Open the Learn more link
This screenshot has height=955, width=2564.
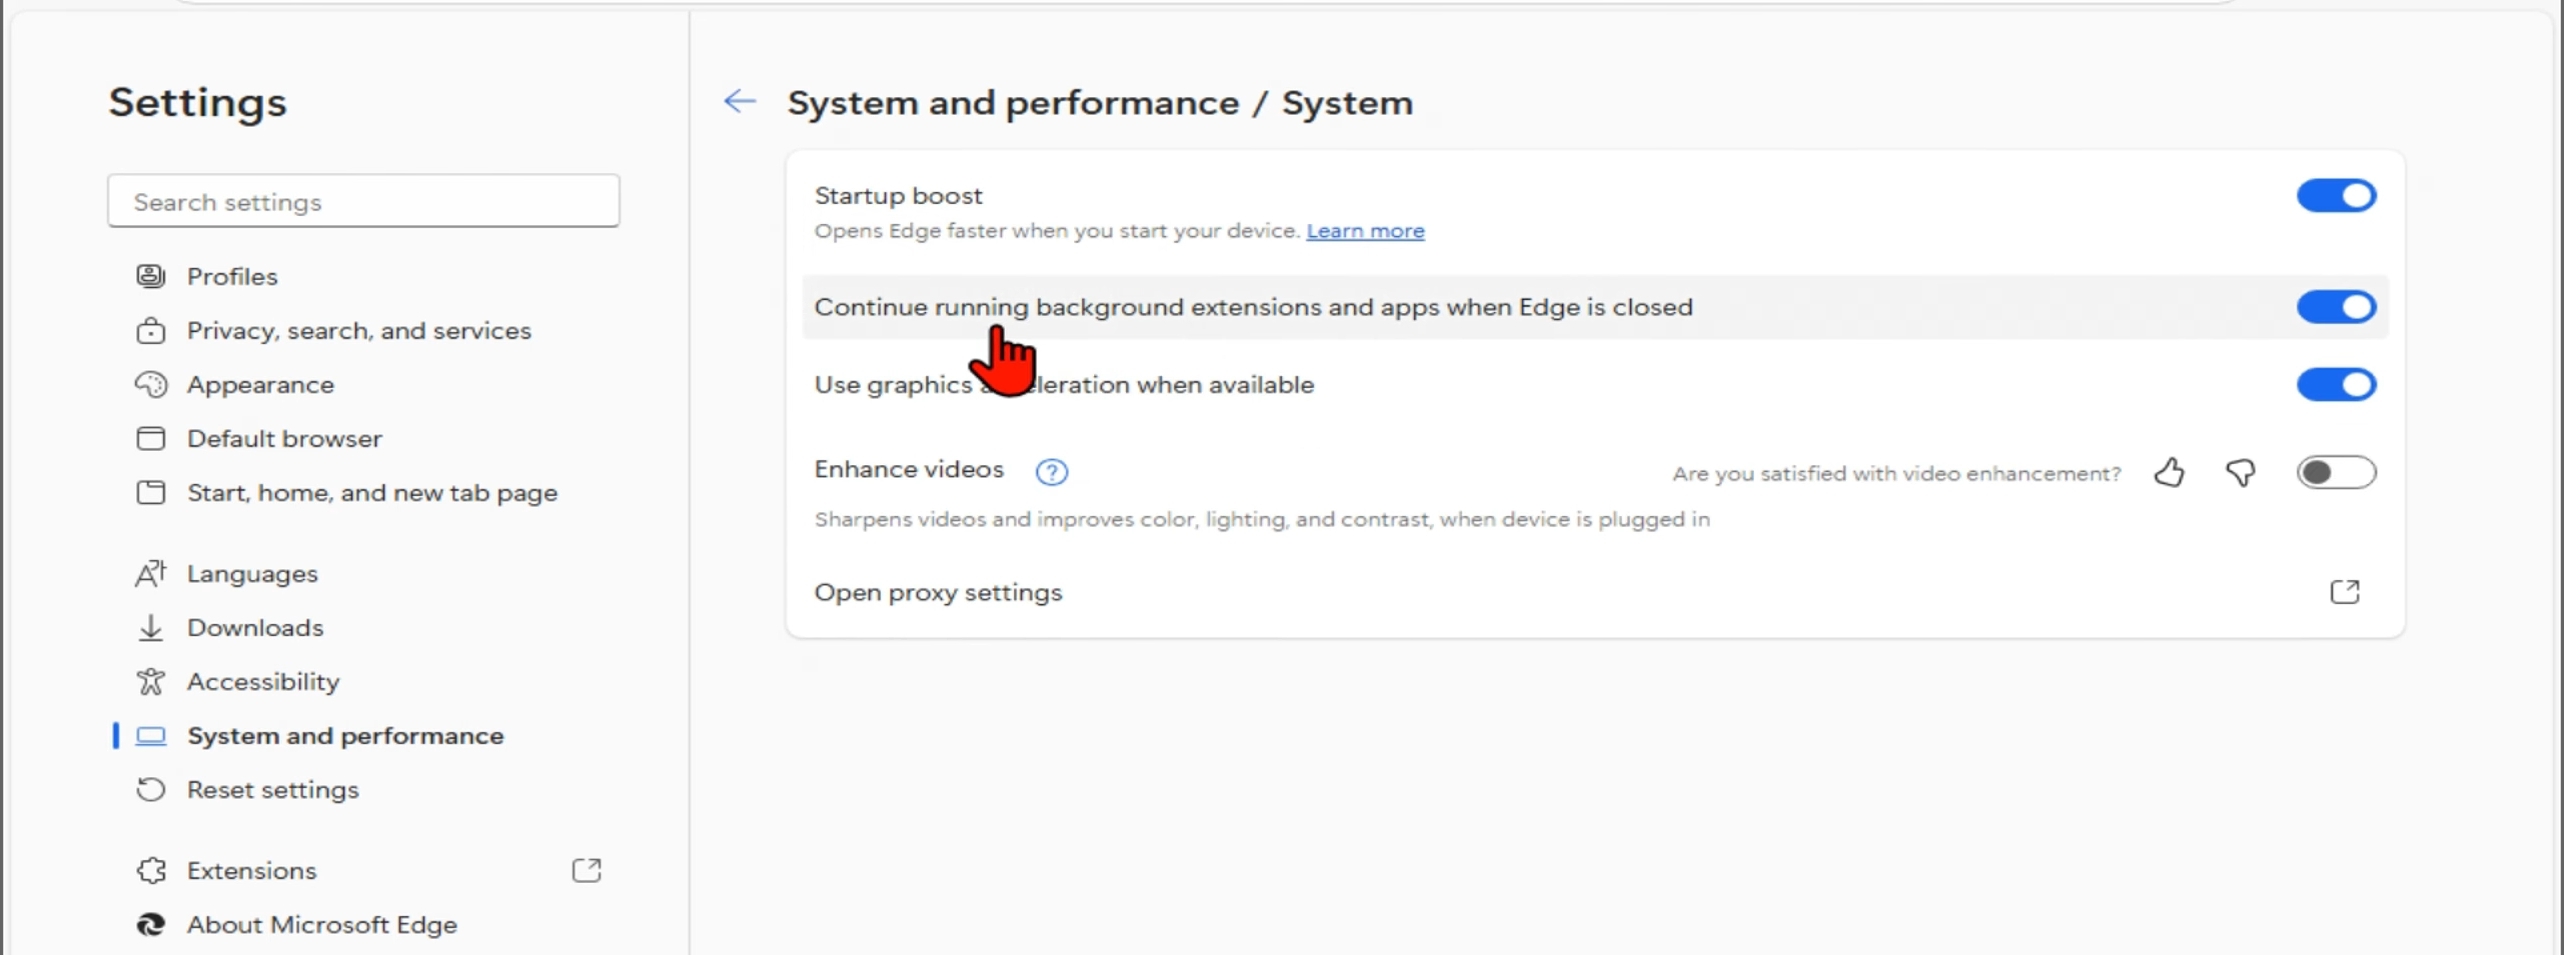click(x=1365, y=231)
